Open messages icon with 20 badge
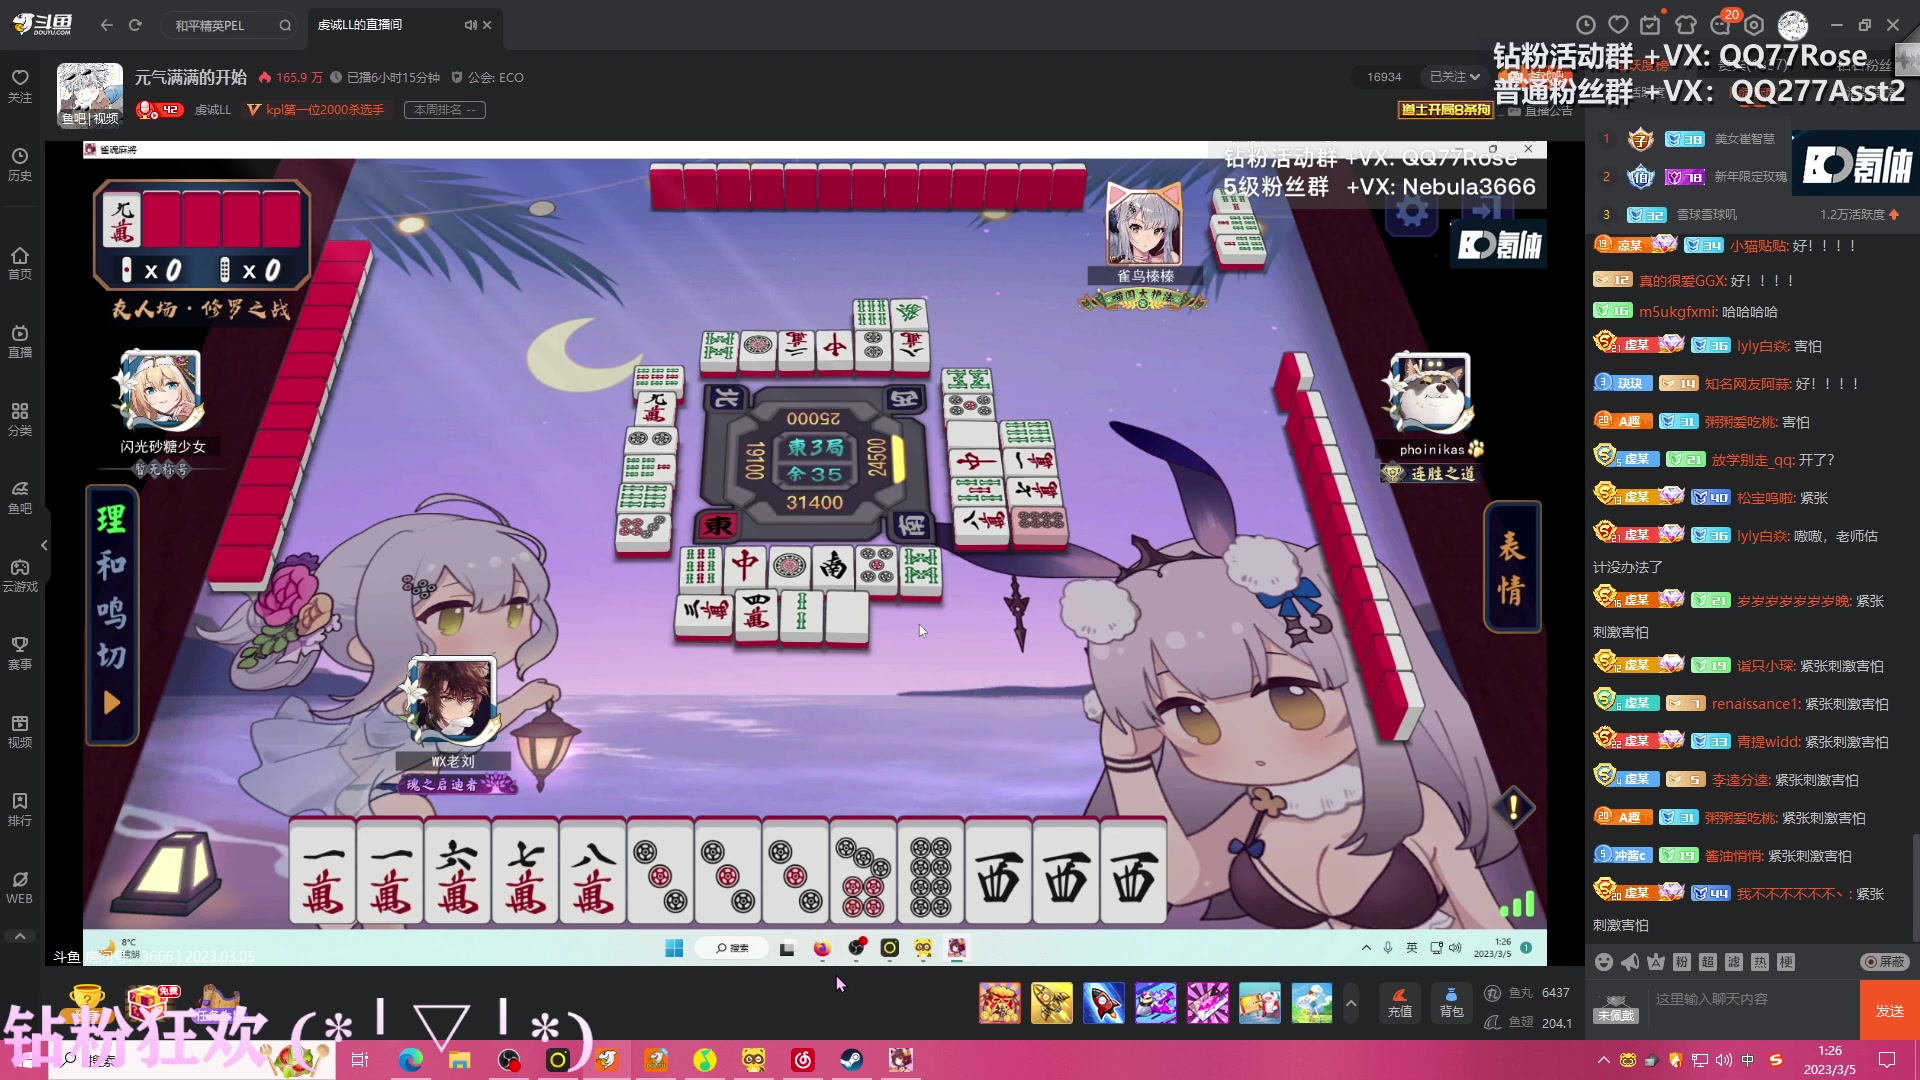The image size is (1920, 1080). [x=1722, y=24]
